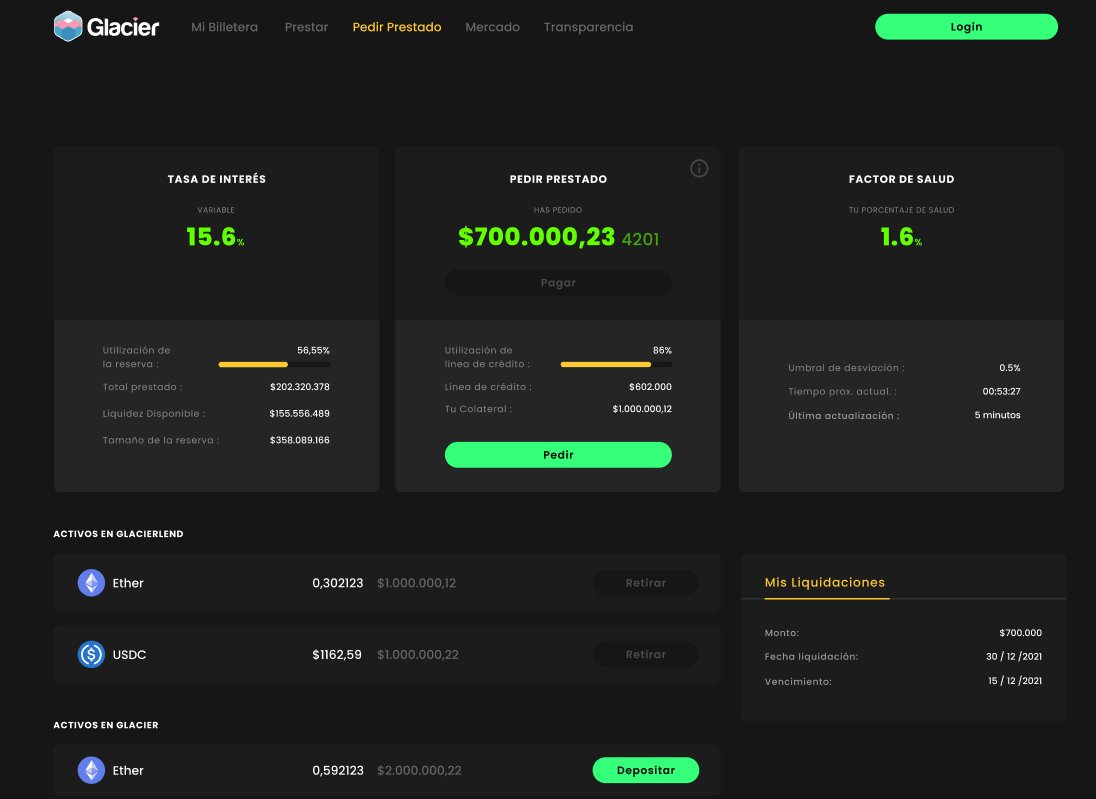Click the $1162,59 USDC balance
Image resolution: width=1096 pixels, height=799 pixels.
(x=337, y=655)
